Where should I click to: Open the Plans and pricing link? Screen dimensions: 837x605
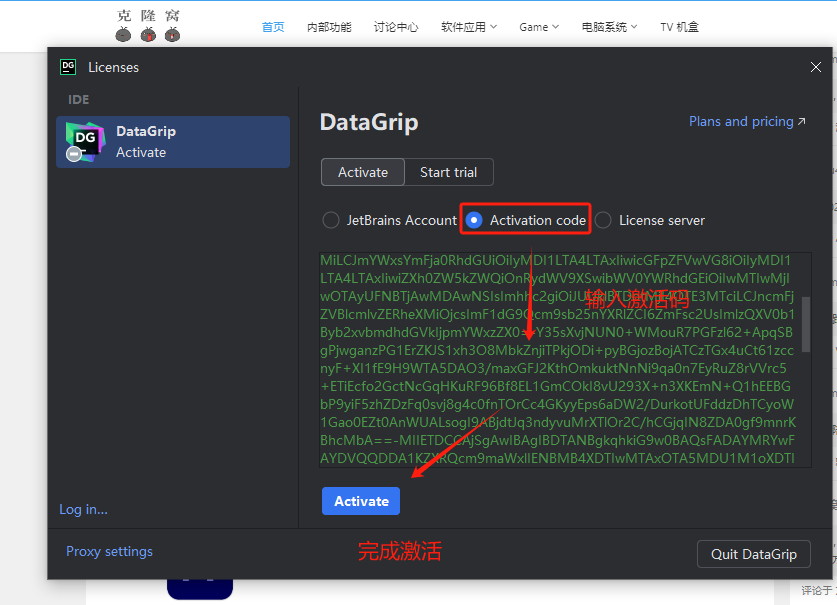pos(747,121)
